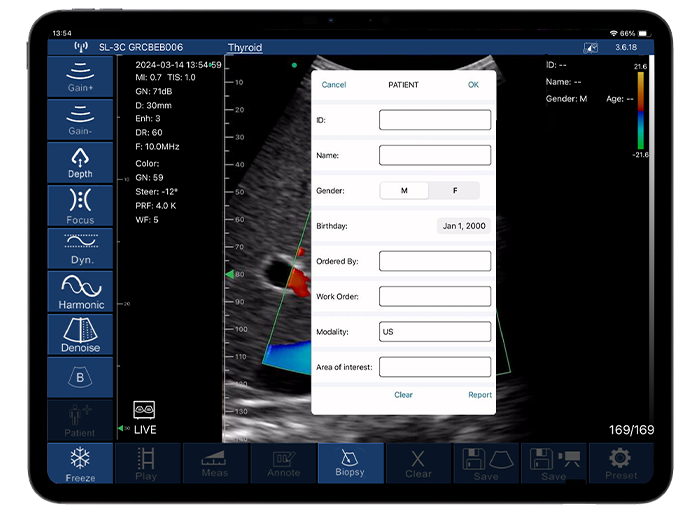Open the Dyn. dynamic range control
This screenshot has height=514, width=700.
[x=80, y=249]
